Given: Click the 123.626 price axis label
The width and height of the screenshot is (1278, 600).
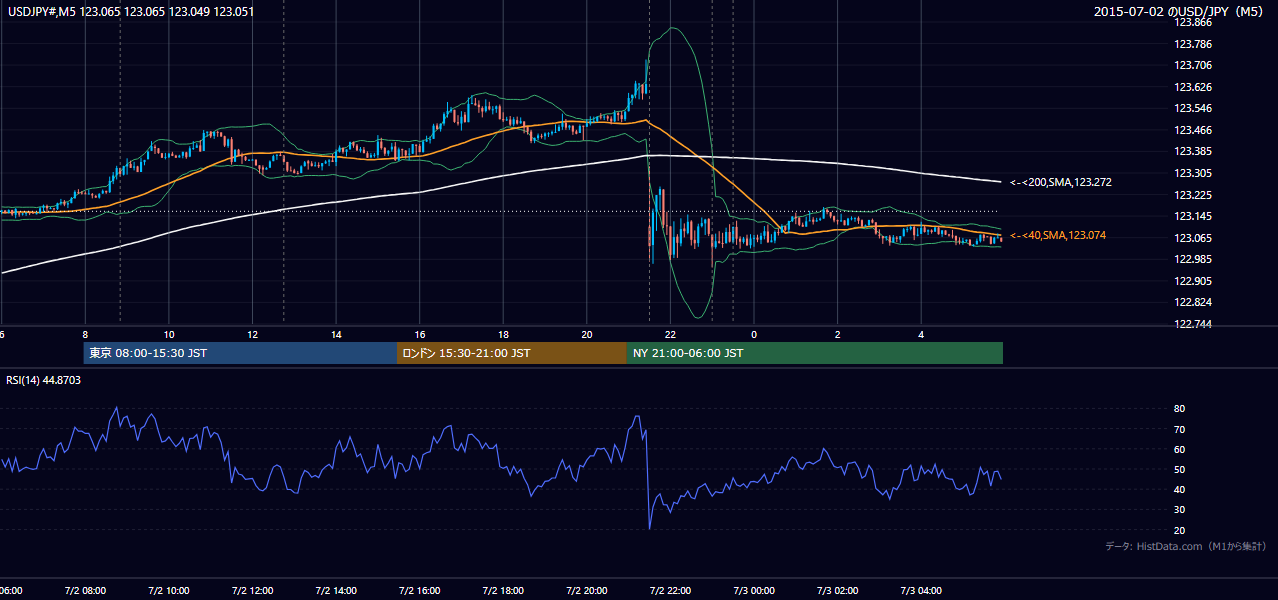Looking at the screenshot, I should [1194, 87].
